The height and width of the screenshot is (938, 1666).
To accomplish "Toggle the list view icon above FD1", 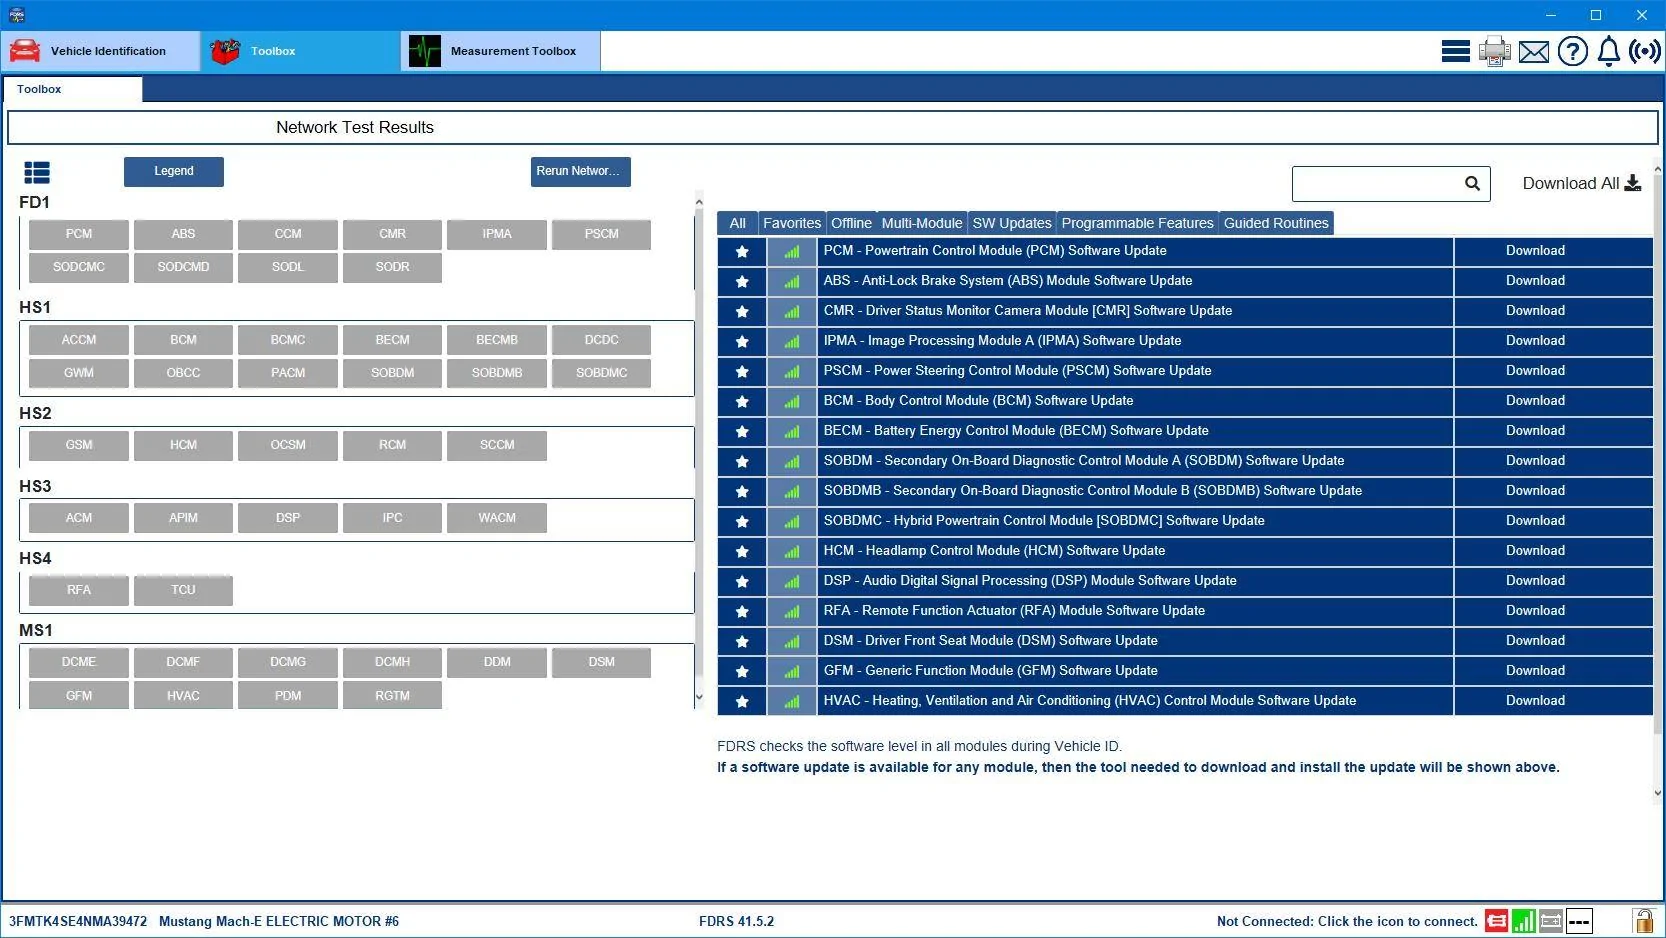I will click(37, 173).
